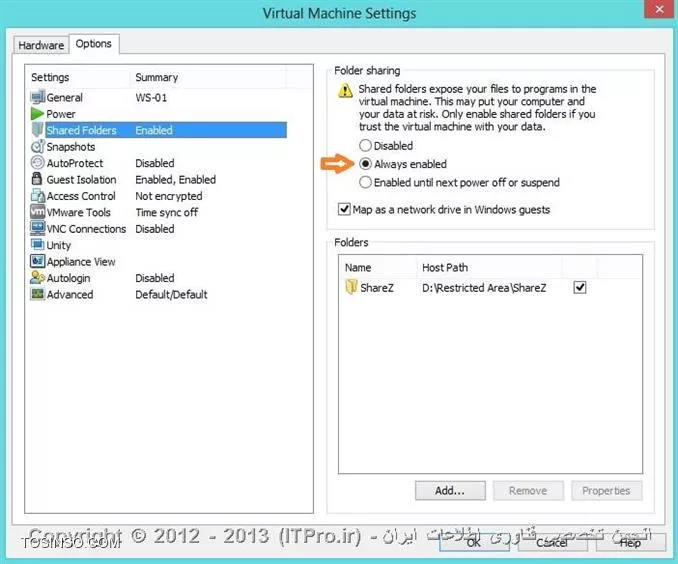Click the ShareZ name in folders list
Viewport: 678px width, 564px height.
tap(377, 288)
